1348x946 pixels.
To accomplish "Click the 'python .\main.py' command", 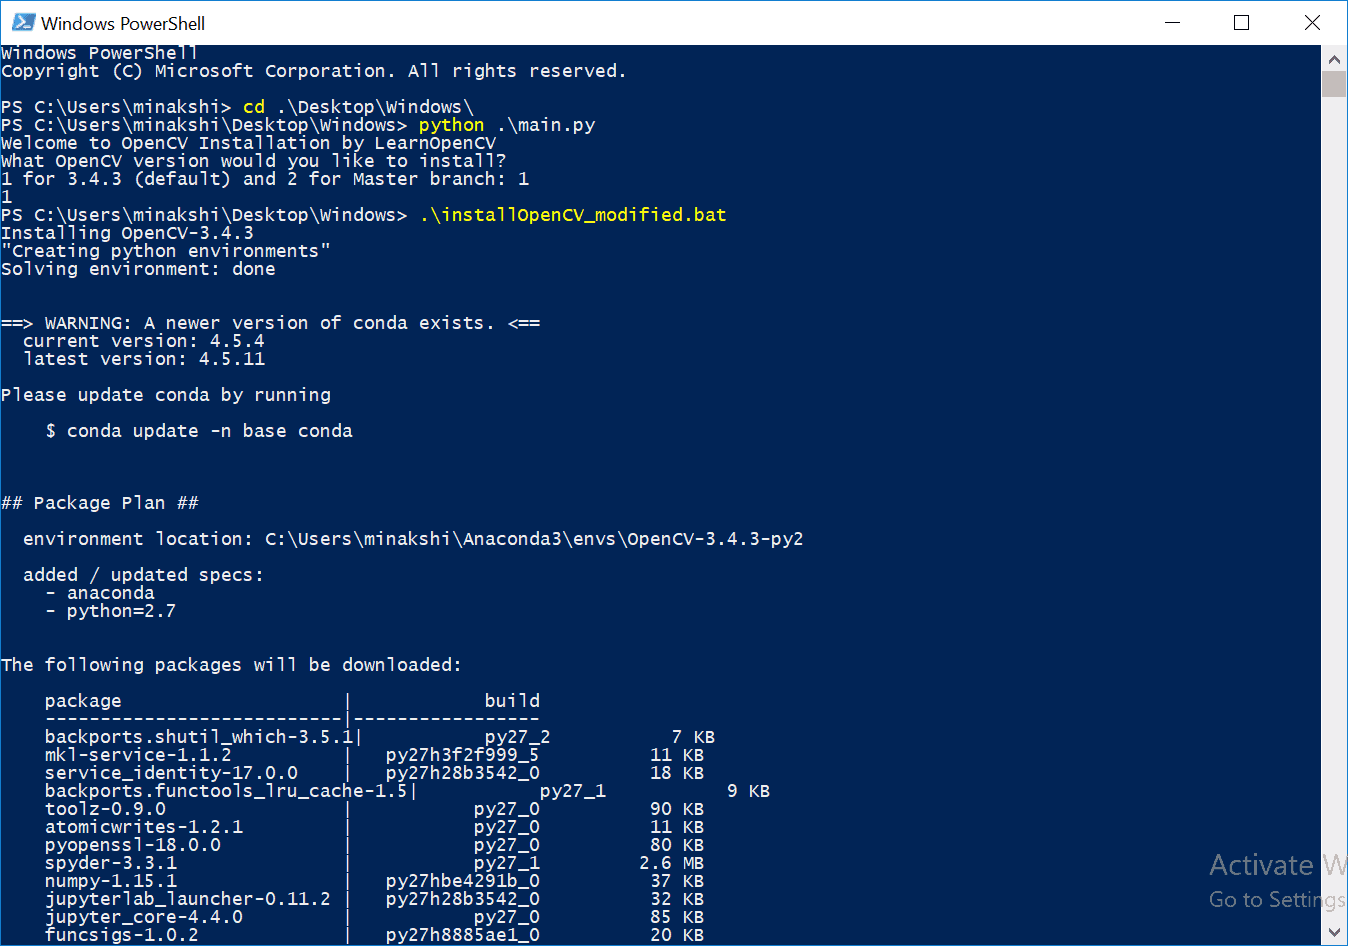I will (507, 125).
